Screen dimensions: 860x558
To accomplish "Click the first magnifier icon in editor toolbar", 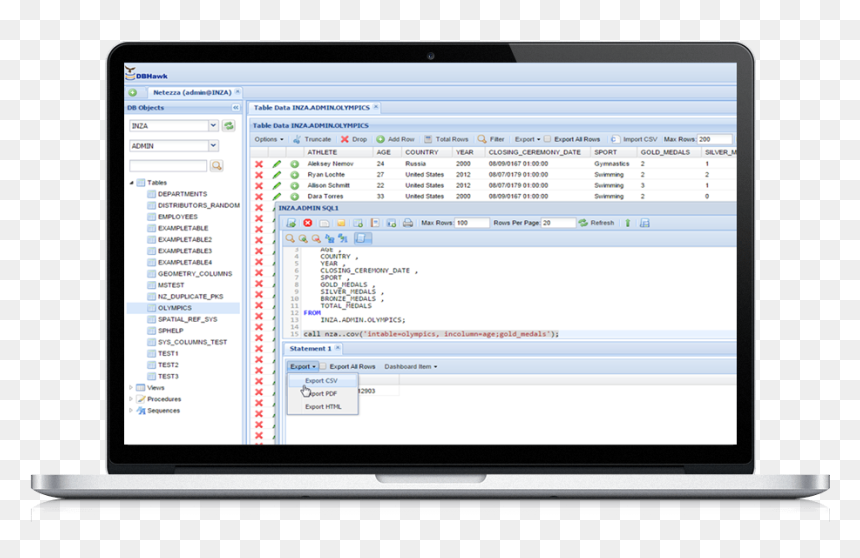I will [290, 238].
